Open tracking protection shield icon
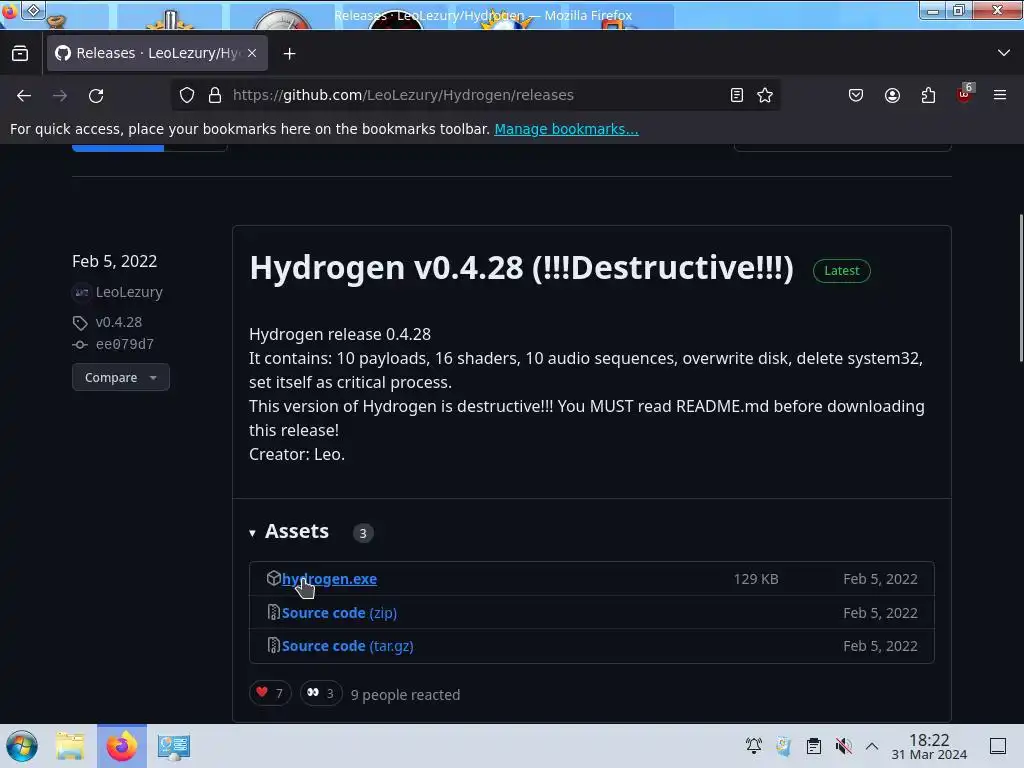 coord(187,95)
